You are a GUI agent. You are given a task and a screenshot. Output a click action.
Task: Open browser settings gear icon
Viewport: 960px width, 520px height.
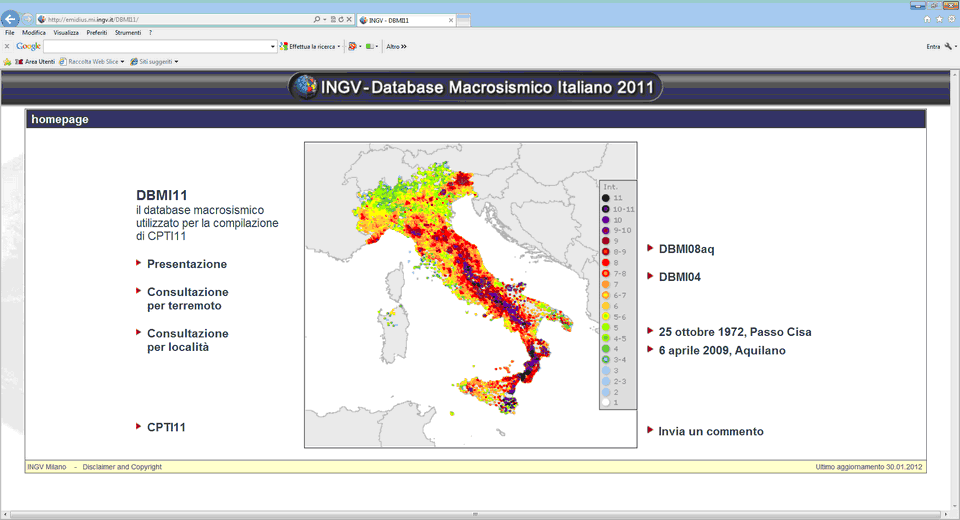(x=951, y=20)
